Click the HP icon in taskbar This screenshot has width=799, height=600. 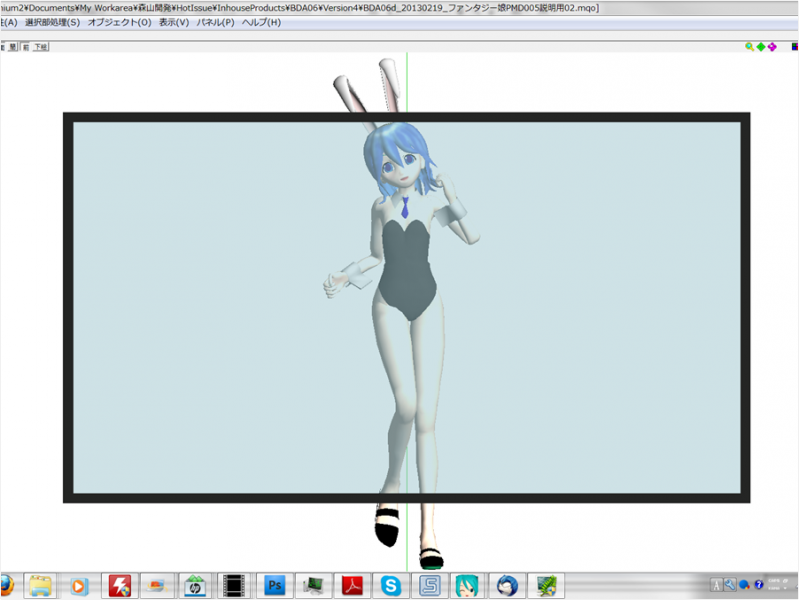(x=195, y=585)
